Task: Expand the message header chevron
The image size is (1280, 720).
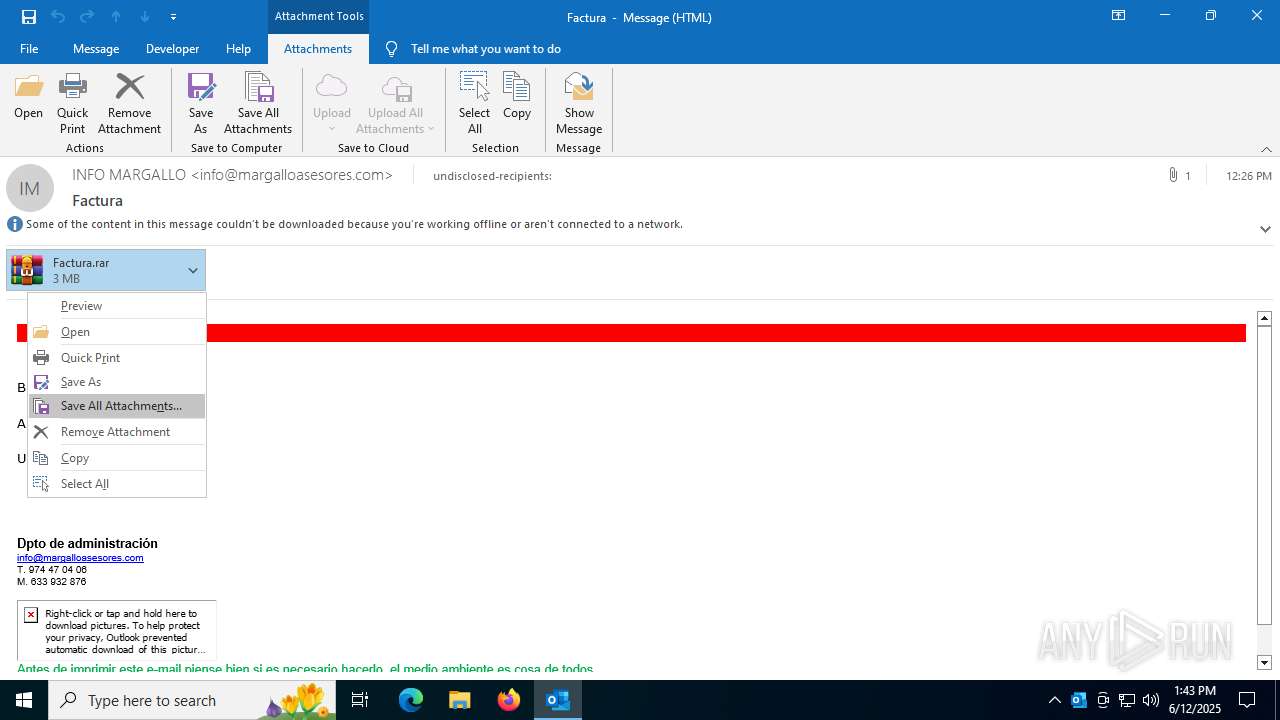Action: 1265,229
